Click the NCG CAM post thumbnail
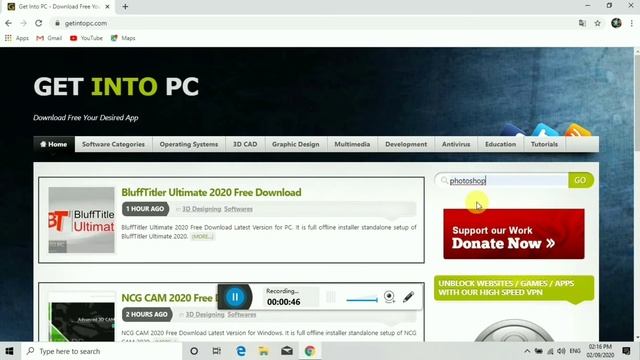Viewport: 640px width, 360px height. tap(82, 318)
